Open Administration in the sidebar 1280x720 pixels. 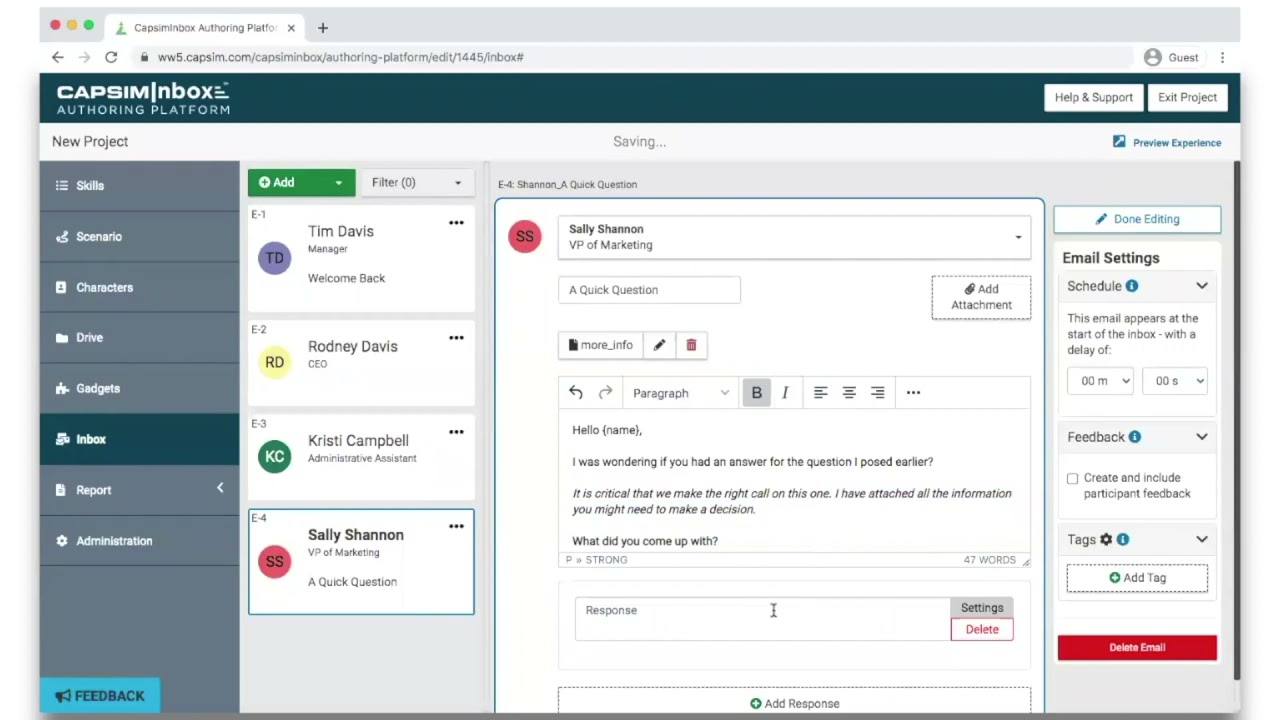[x=139, y=541]
